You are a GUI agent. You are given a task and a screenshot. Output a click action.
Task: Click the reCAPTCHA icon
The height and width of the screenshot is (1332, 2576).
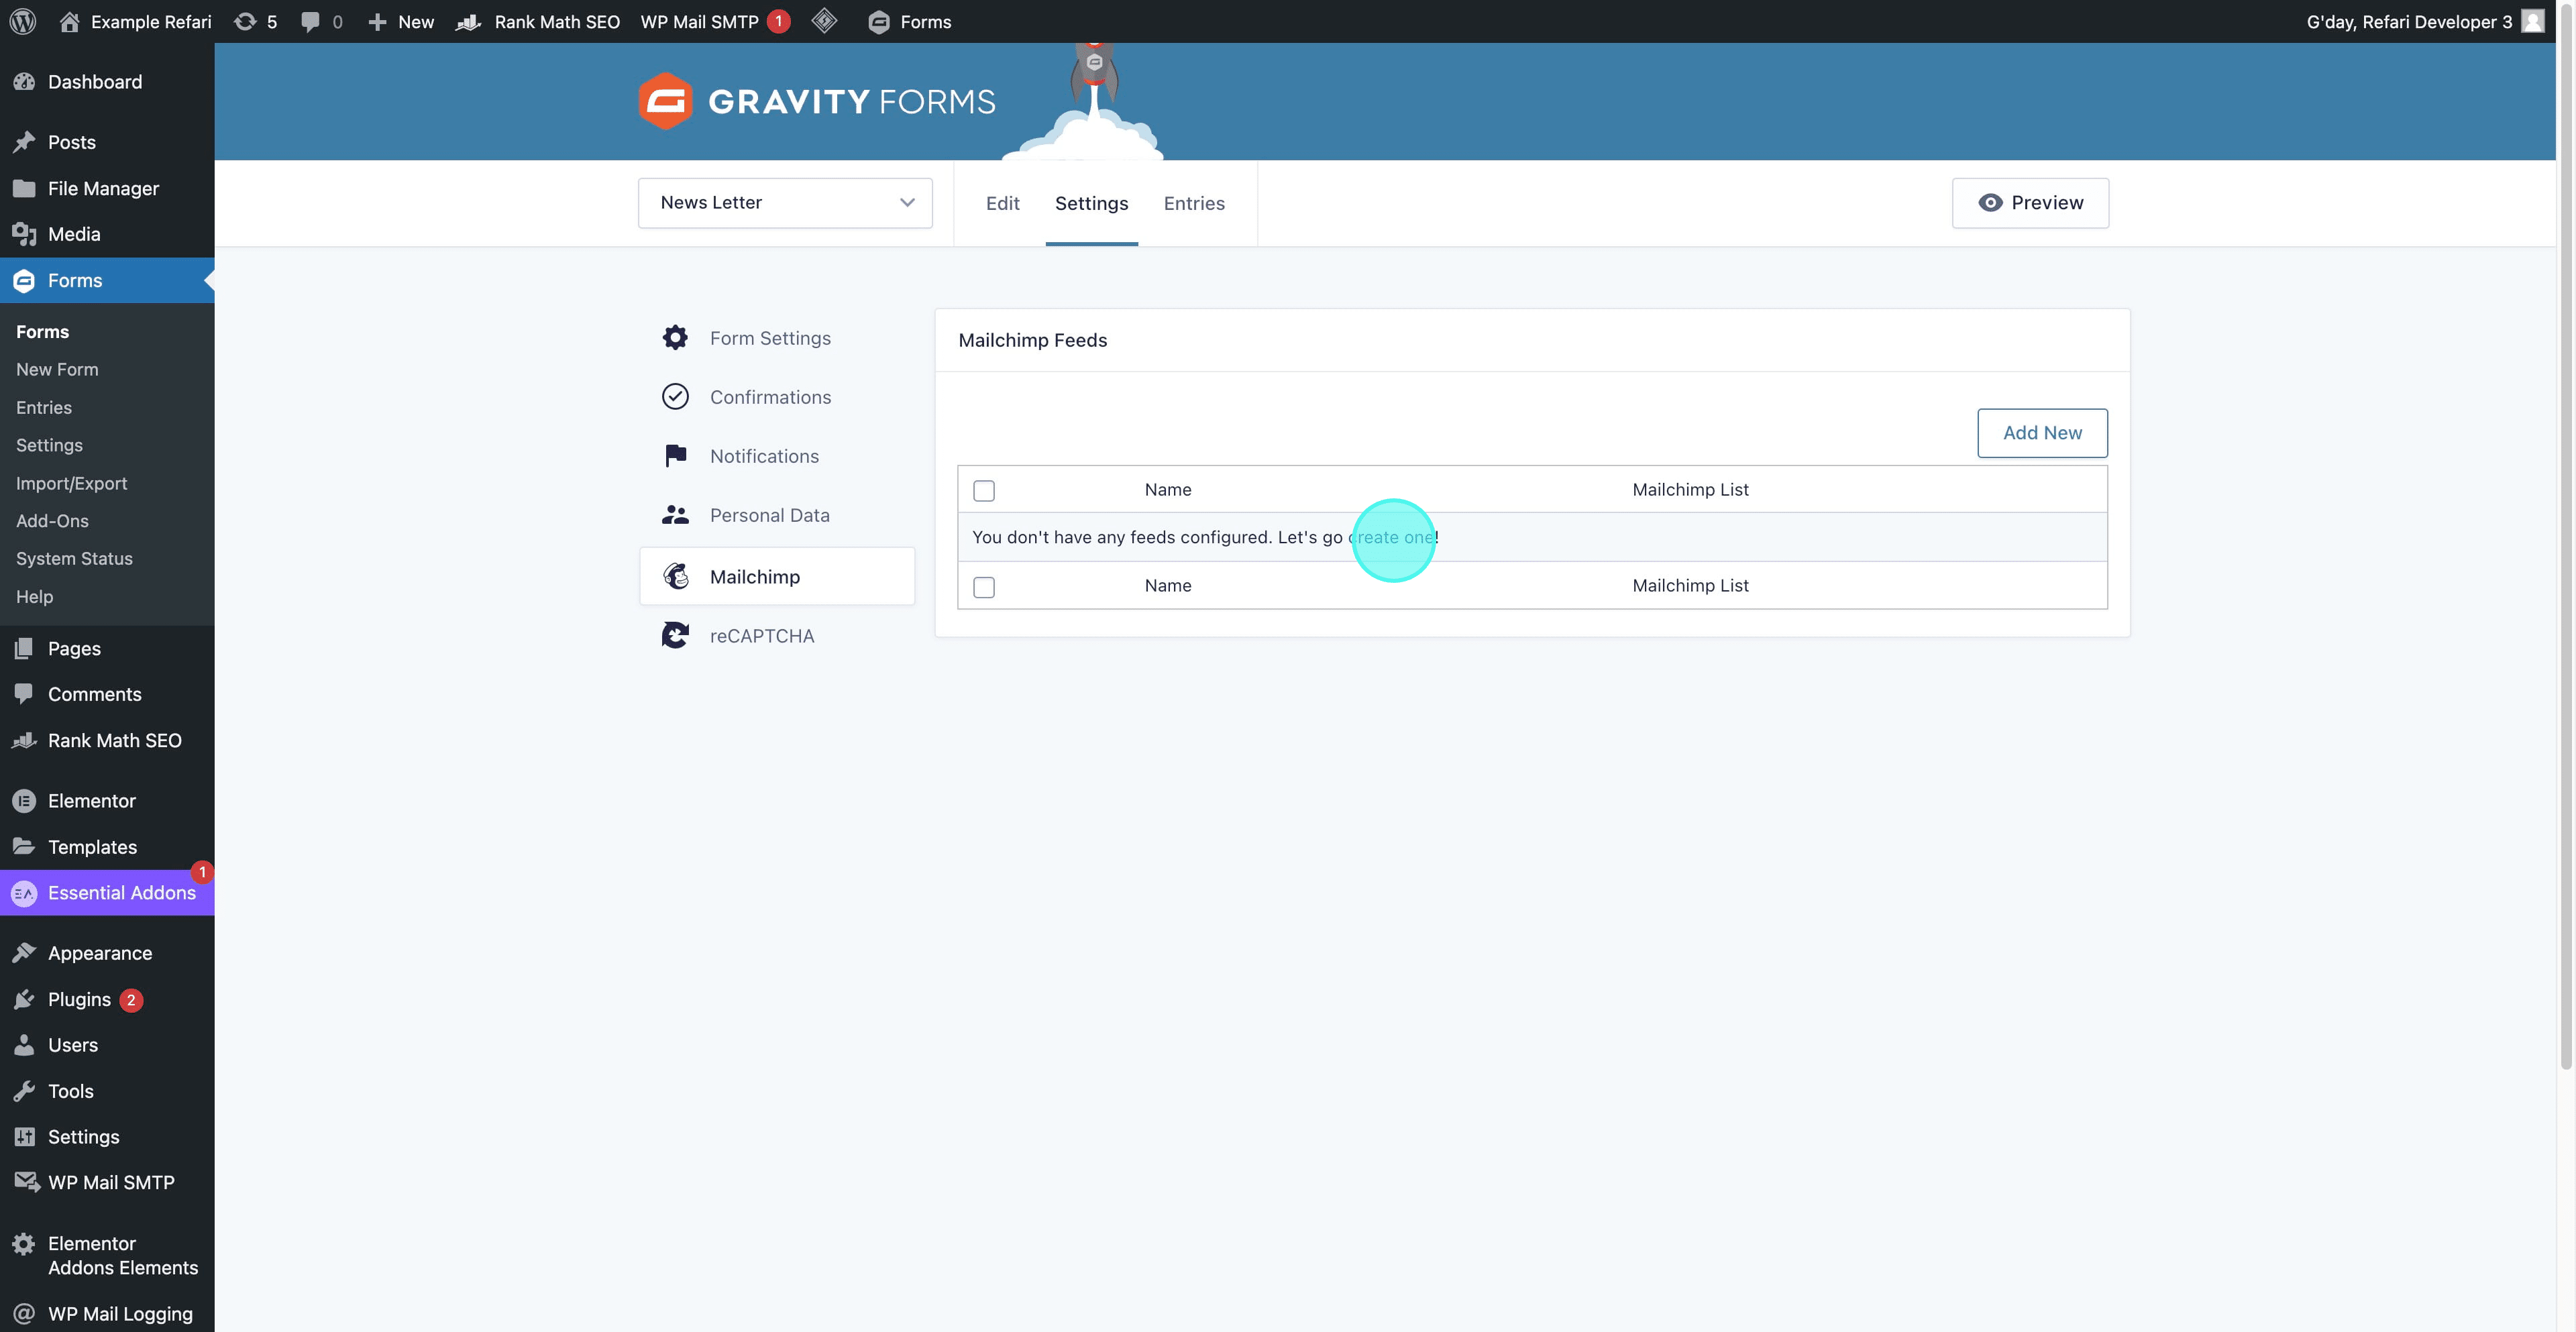click(x=675, y=635)
